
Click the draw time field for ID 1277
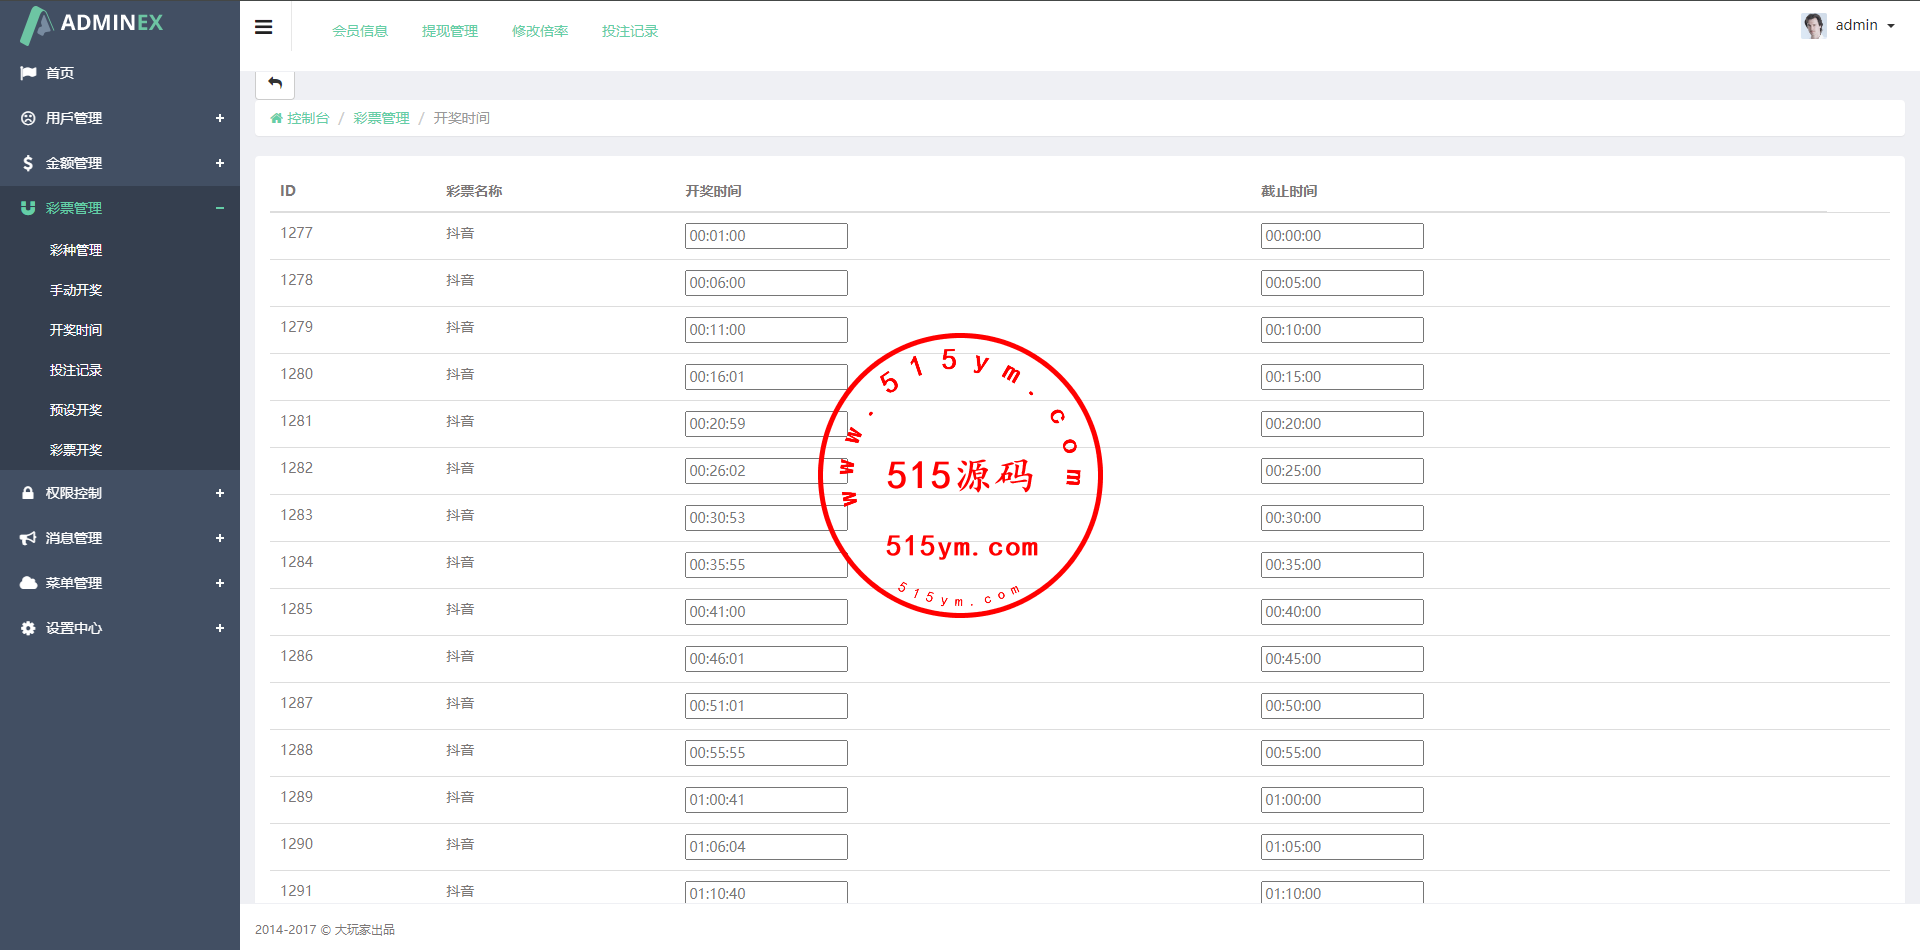tap(766, 236)
